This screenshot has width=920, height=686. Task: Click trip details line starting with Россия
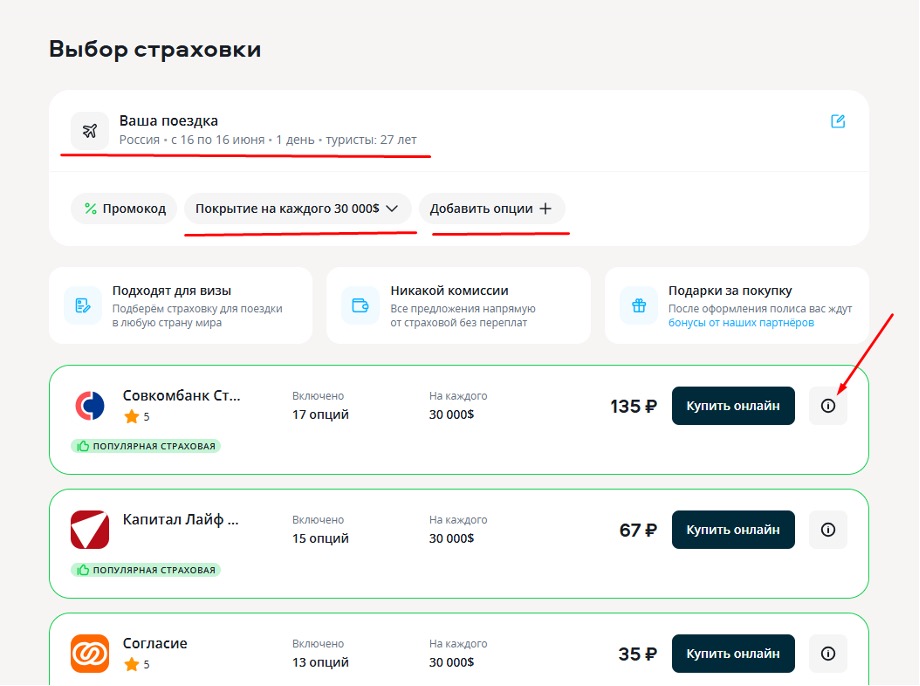coord(268,140)
